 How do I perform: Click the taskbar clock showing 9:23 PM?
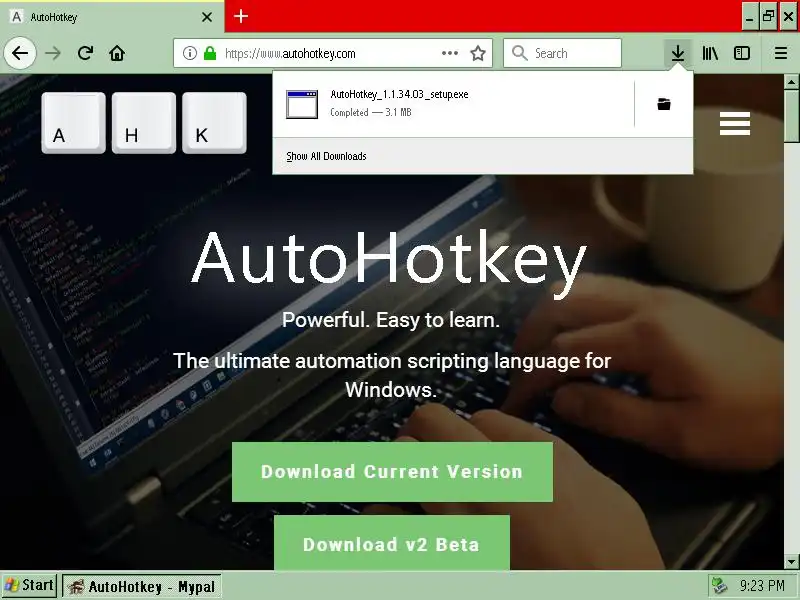click(x=762, y=586)
